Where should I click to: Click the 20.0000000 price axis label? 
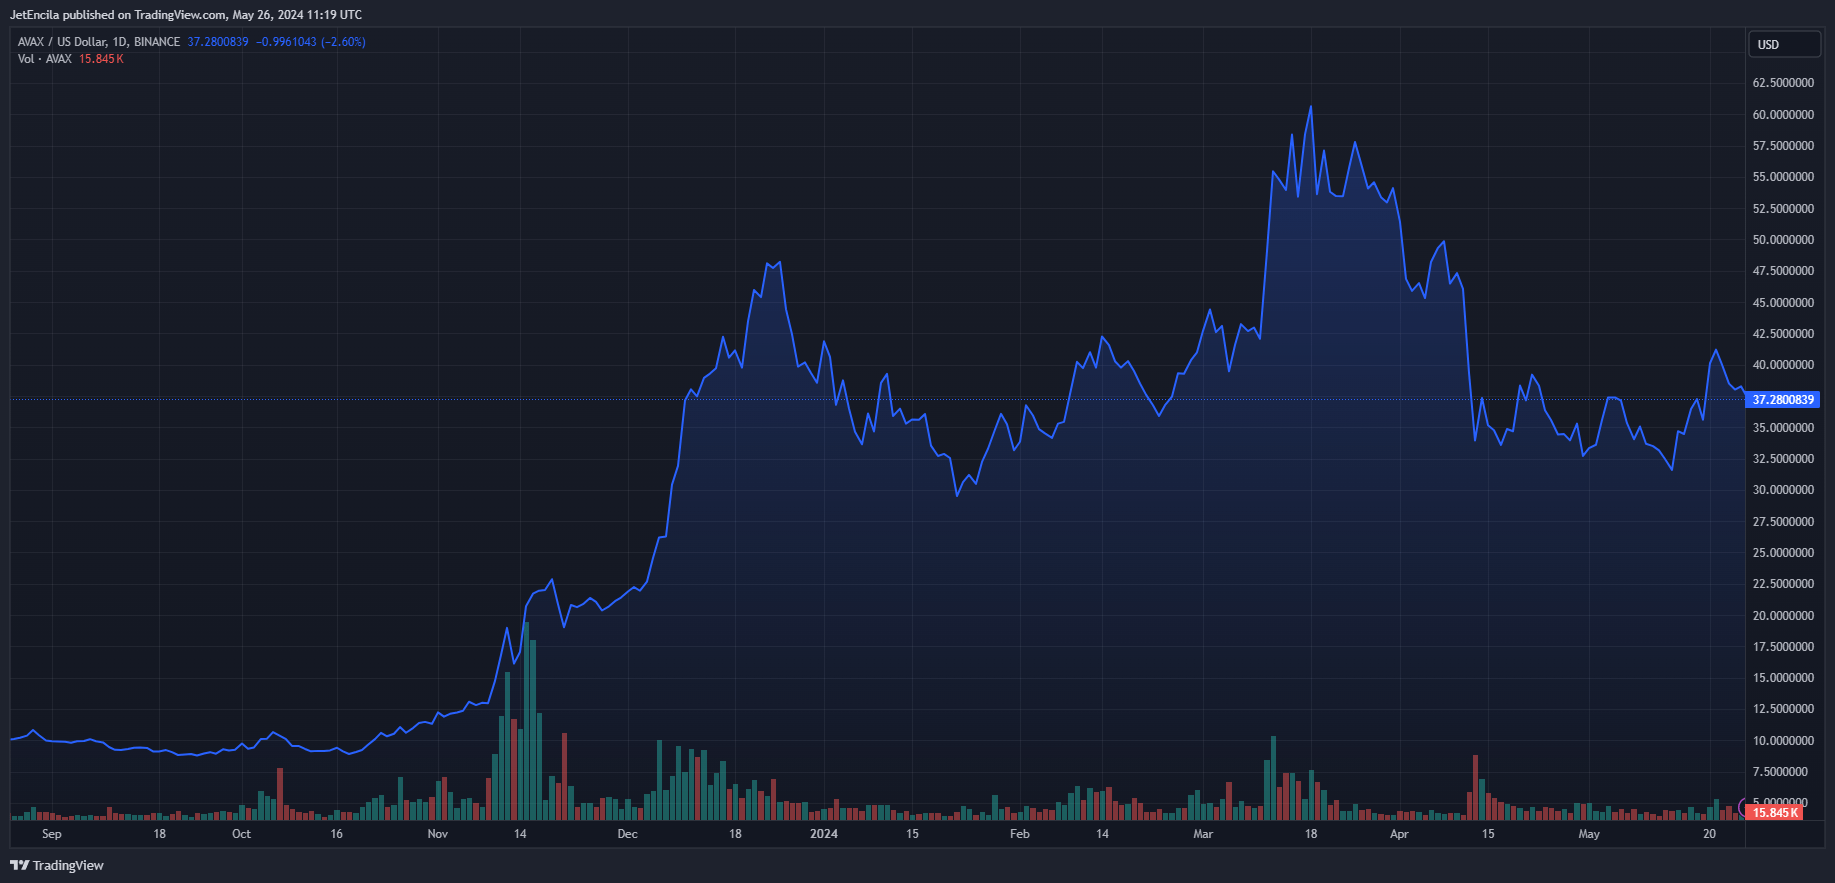pos(1783,616)
